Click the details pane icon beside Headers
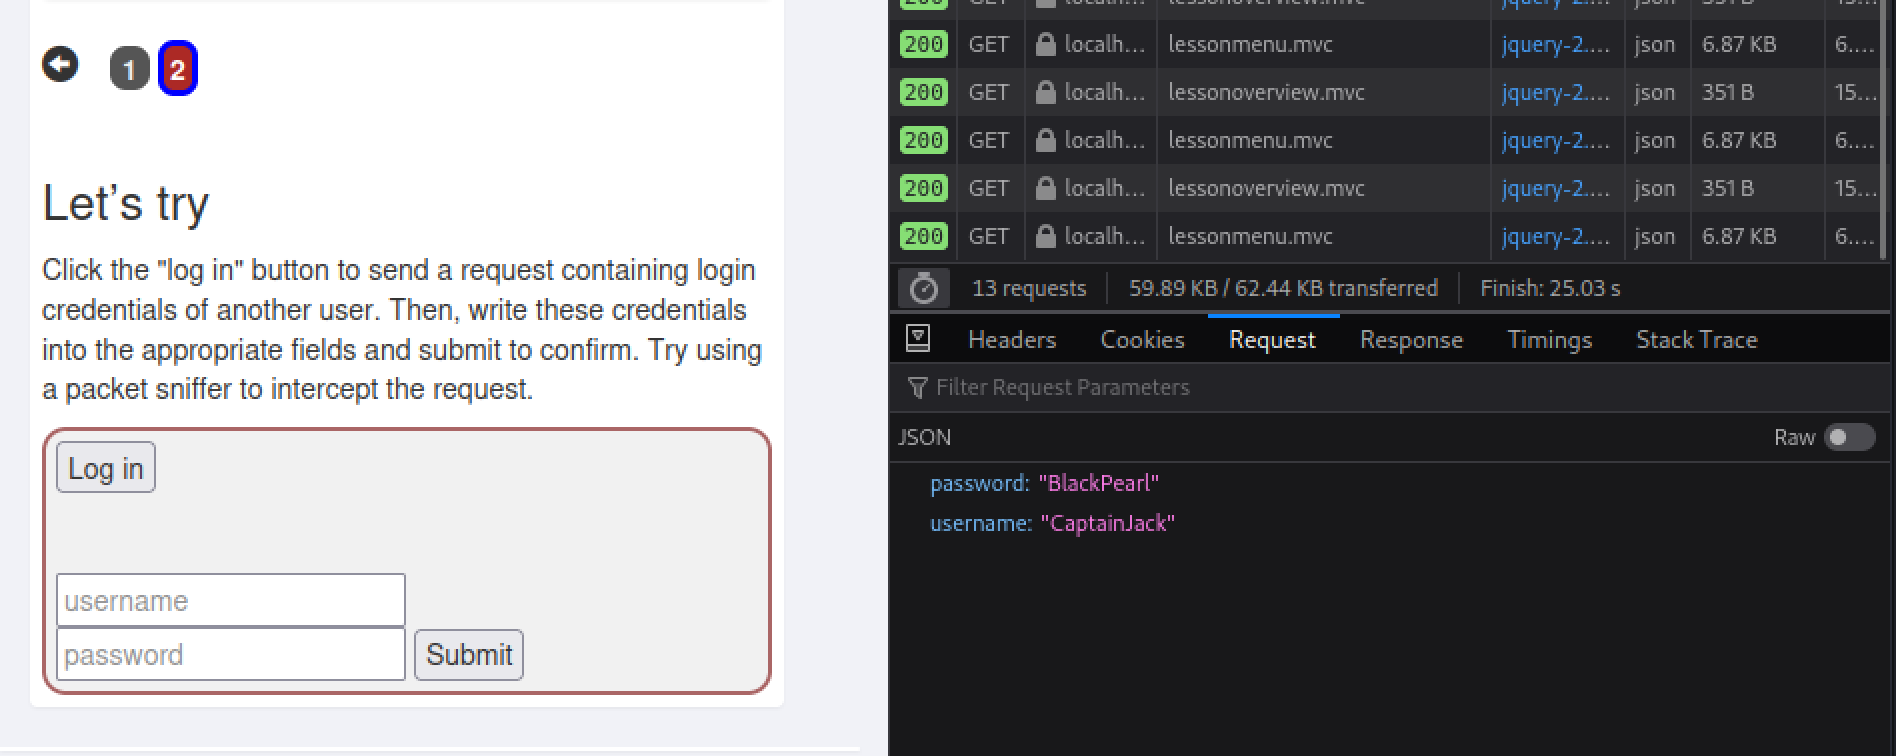1896x756 pixels. [917, 339]
